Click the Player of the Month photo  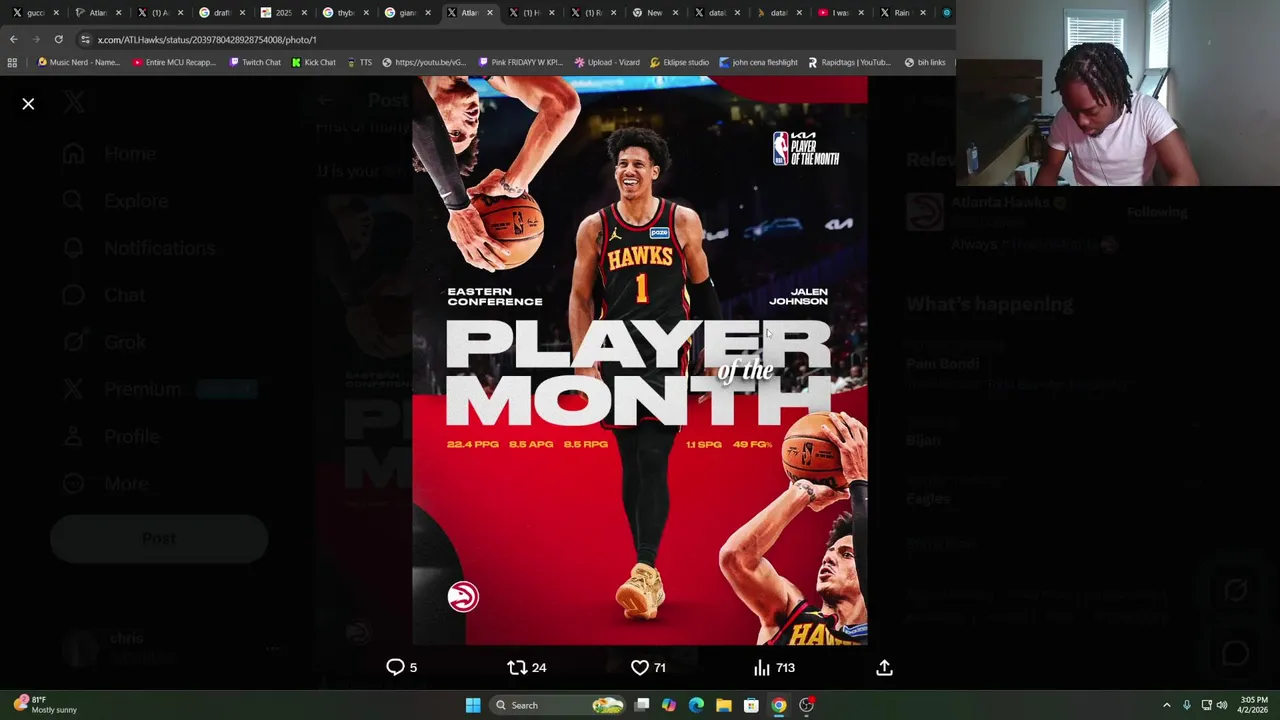point(640,361)
